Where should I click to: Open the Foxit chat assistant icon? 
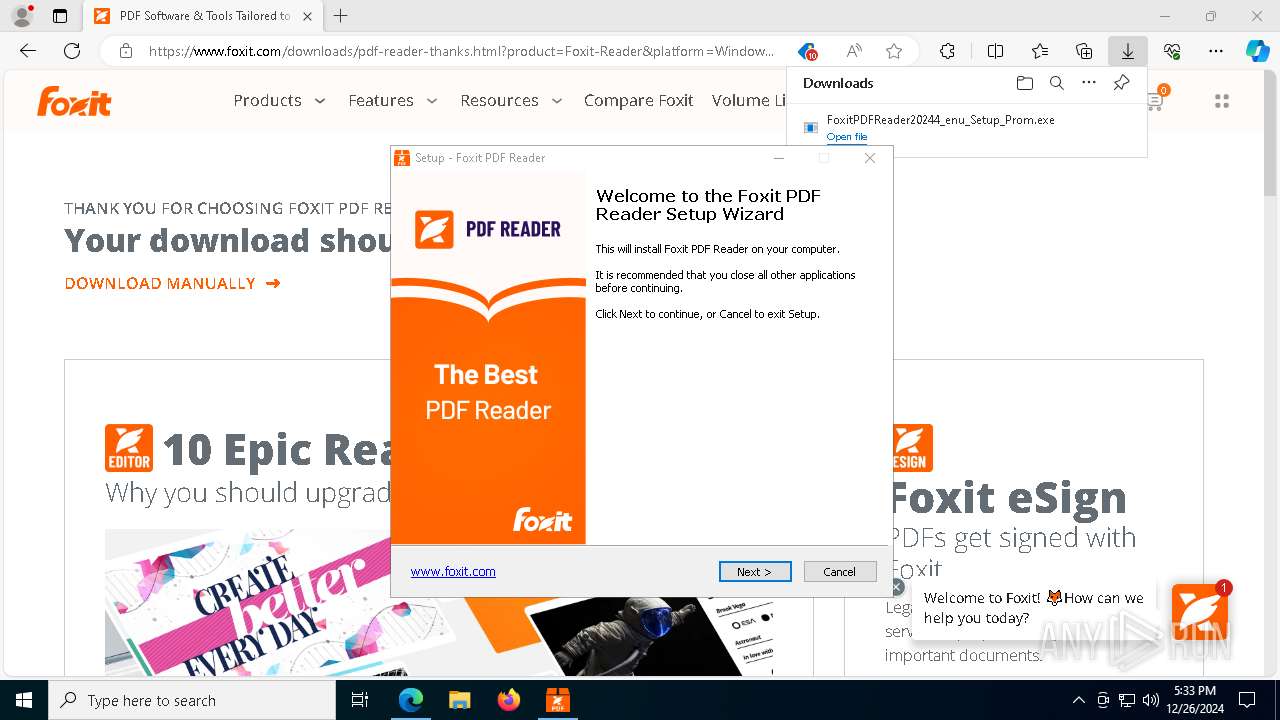tap(1200, 612)
